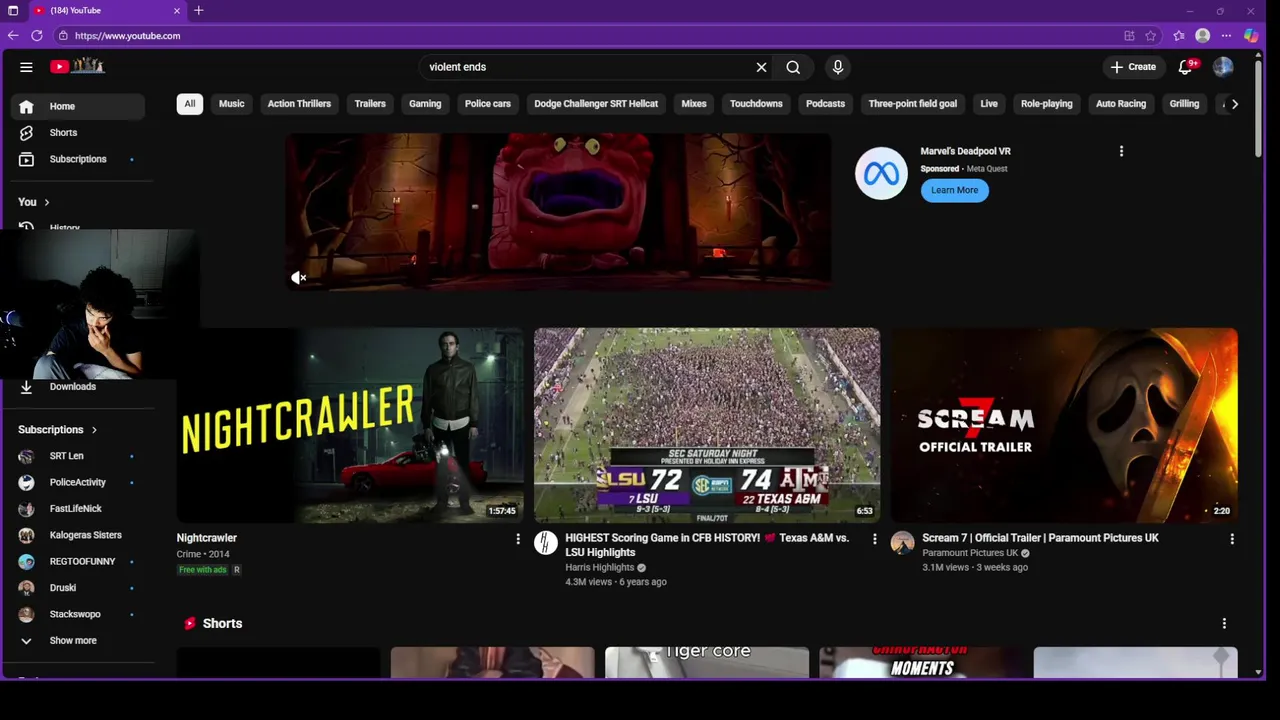This screenshot has width=1280, height=720.
Task: Start voice search with the microphone icon
Action: 838,67
